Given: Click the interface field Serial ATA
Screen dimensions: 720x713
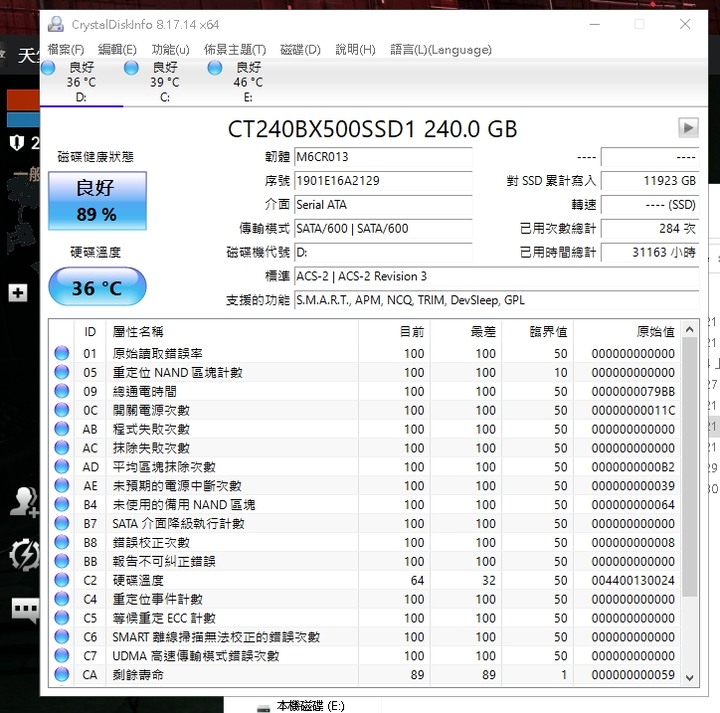Looking at the screenshot, I should tap(383, 205).
